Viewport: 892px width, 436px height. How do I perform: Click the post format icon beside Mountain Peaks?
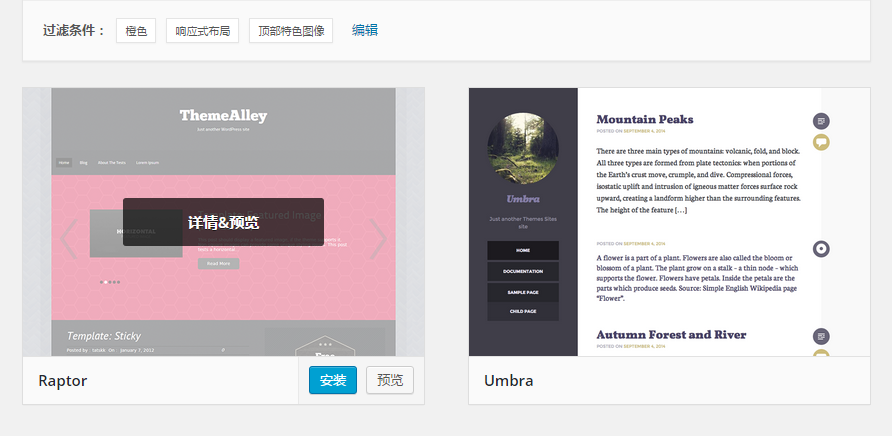821,121
